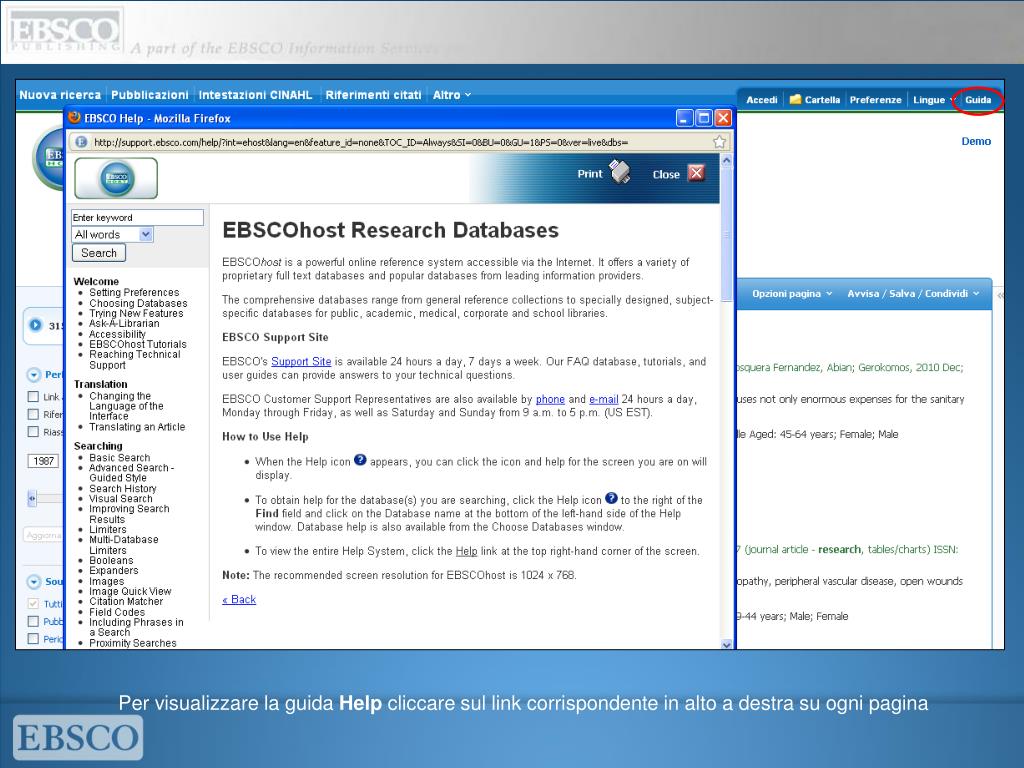Open 'Choosing Databases' help topic
Screen dimensions: 1024x768
click(138, 303)
